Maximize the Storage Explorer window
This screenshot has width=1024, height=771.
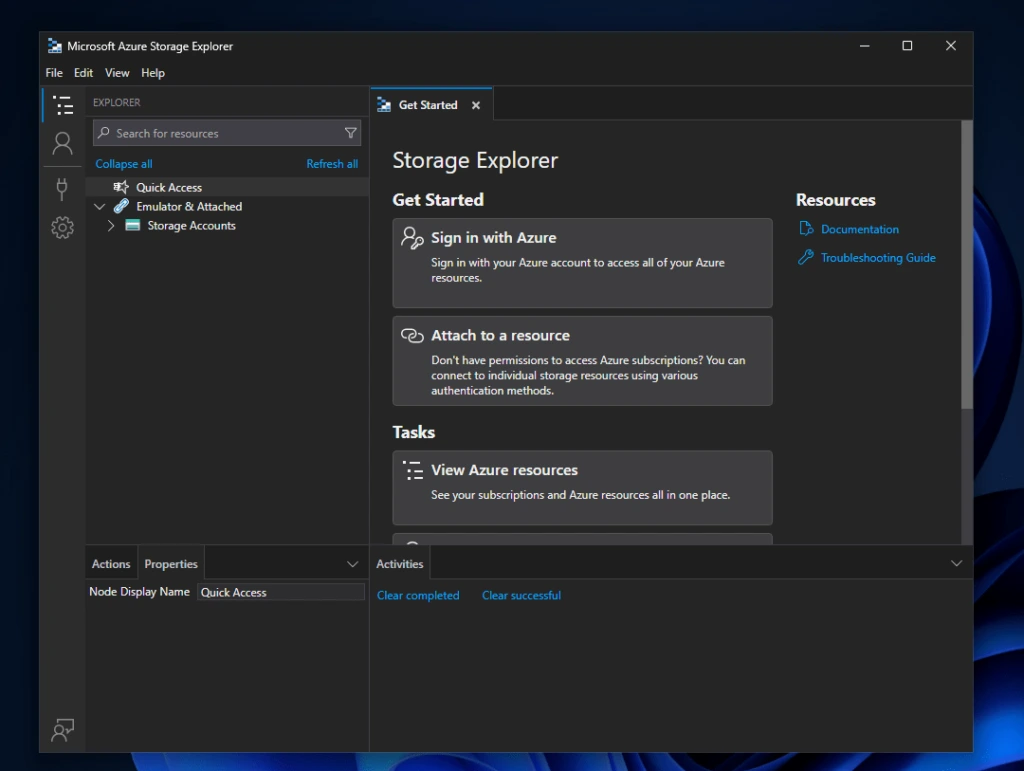pos(907,46)
